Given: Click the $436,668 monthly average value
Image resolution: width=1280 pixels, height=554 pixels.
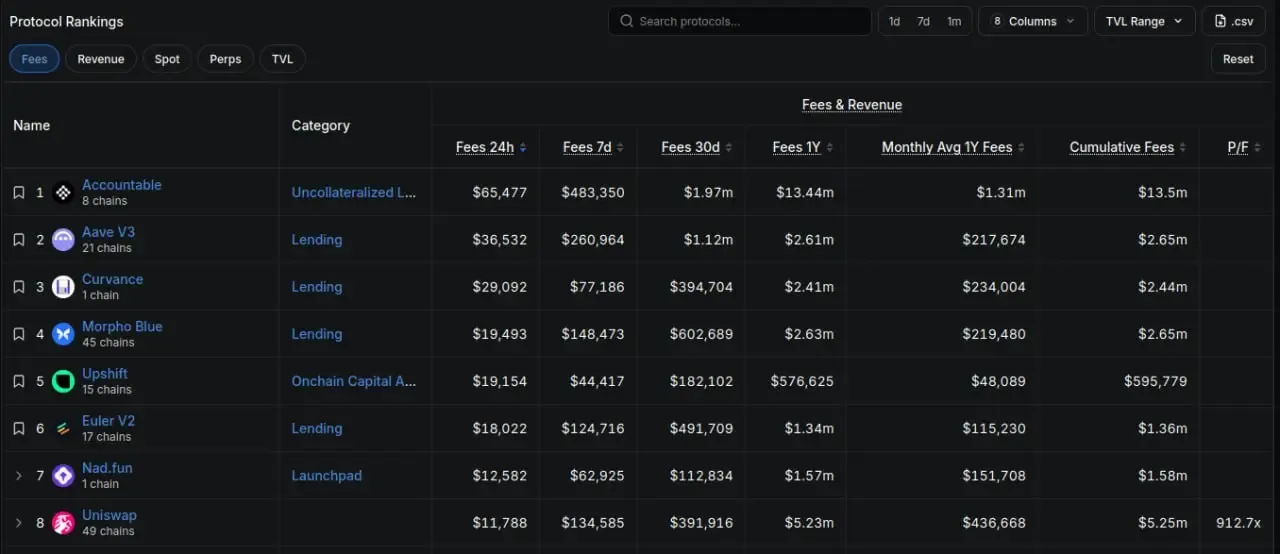Looking at the screenshot, I should coord(994,523).
